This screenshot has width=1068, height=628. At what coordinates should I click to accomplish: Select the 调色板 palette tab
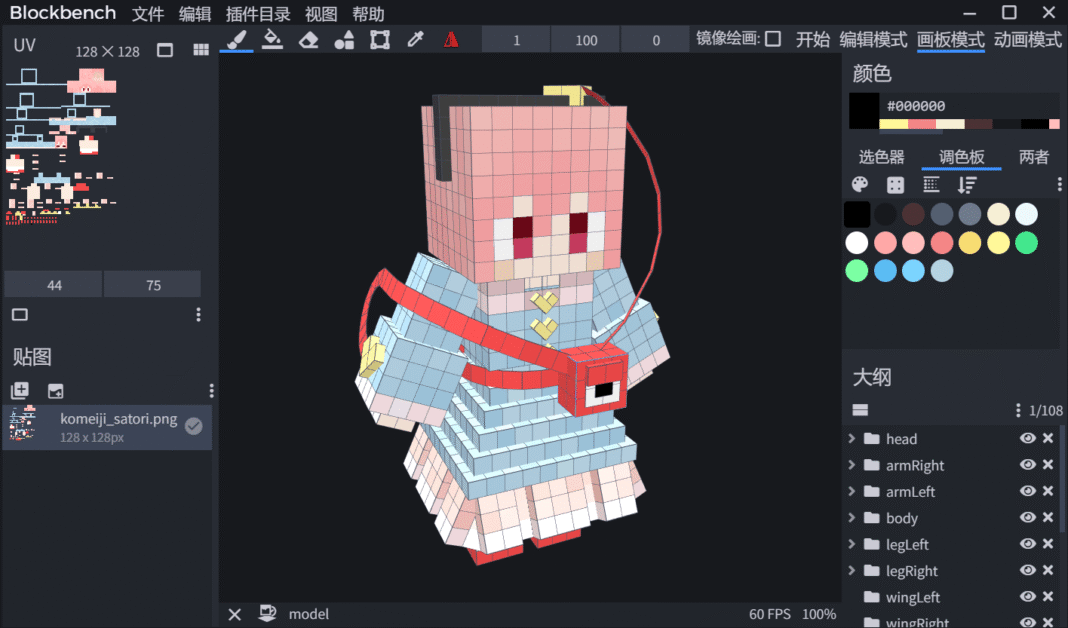(962, 157)
